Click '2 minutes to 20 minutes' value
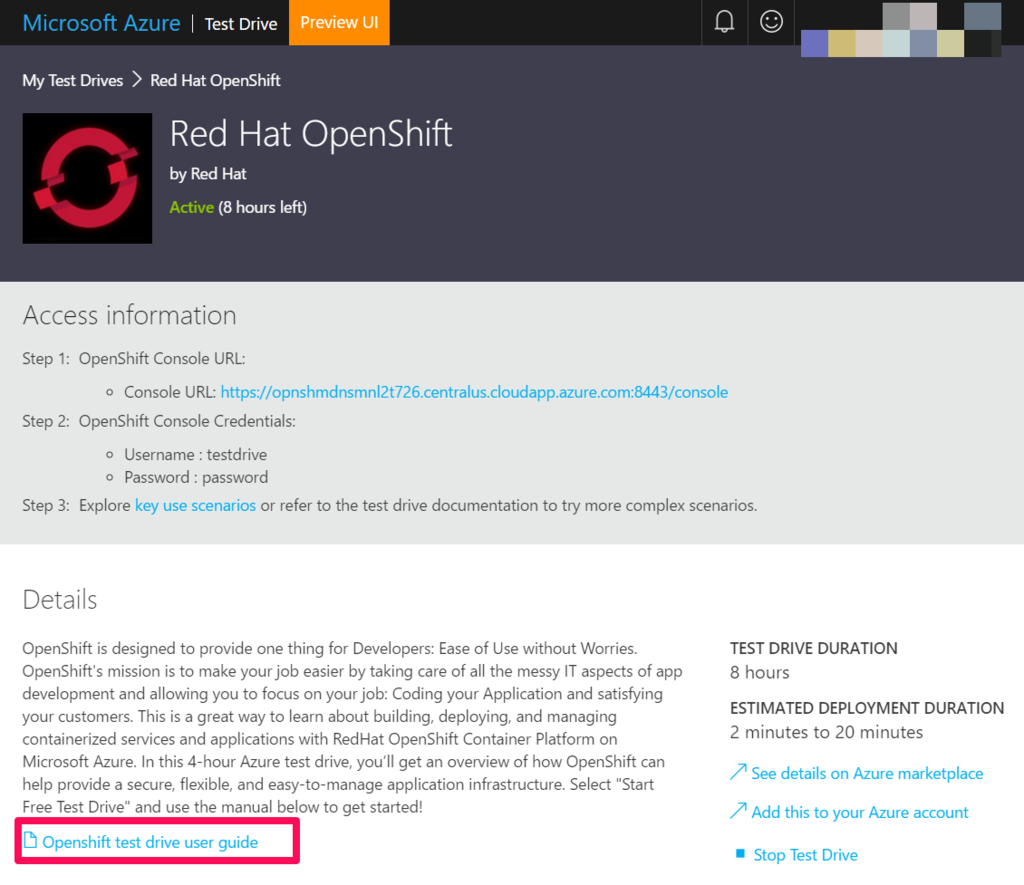 point(826,732)
